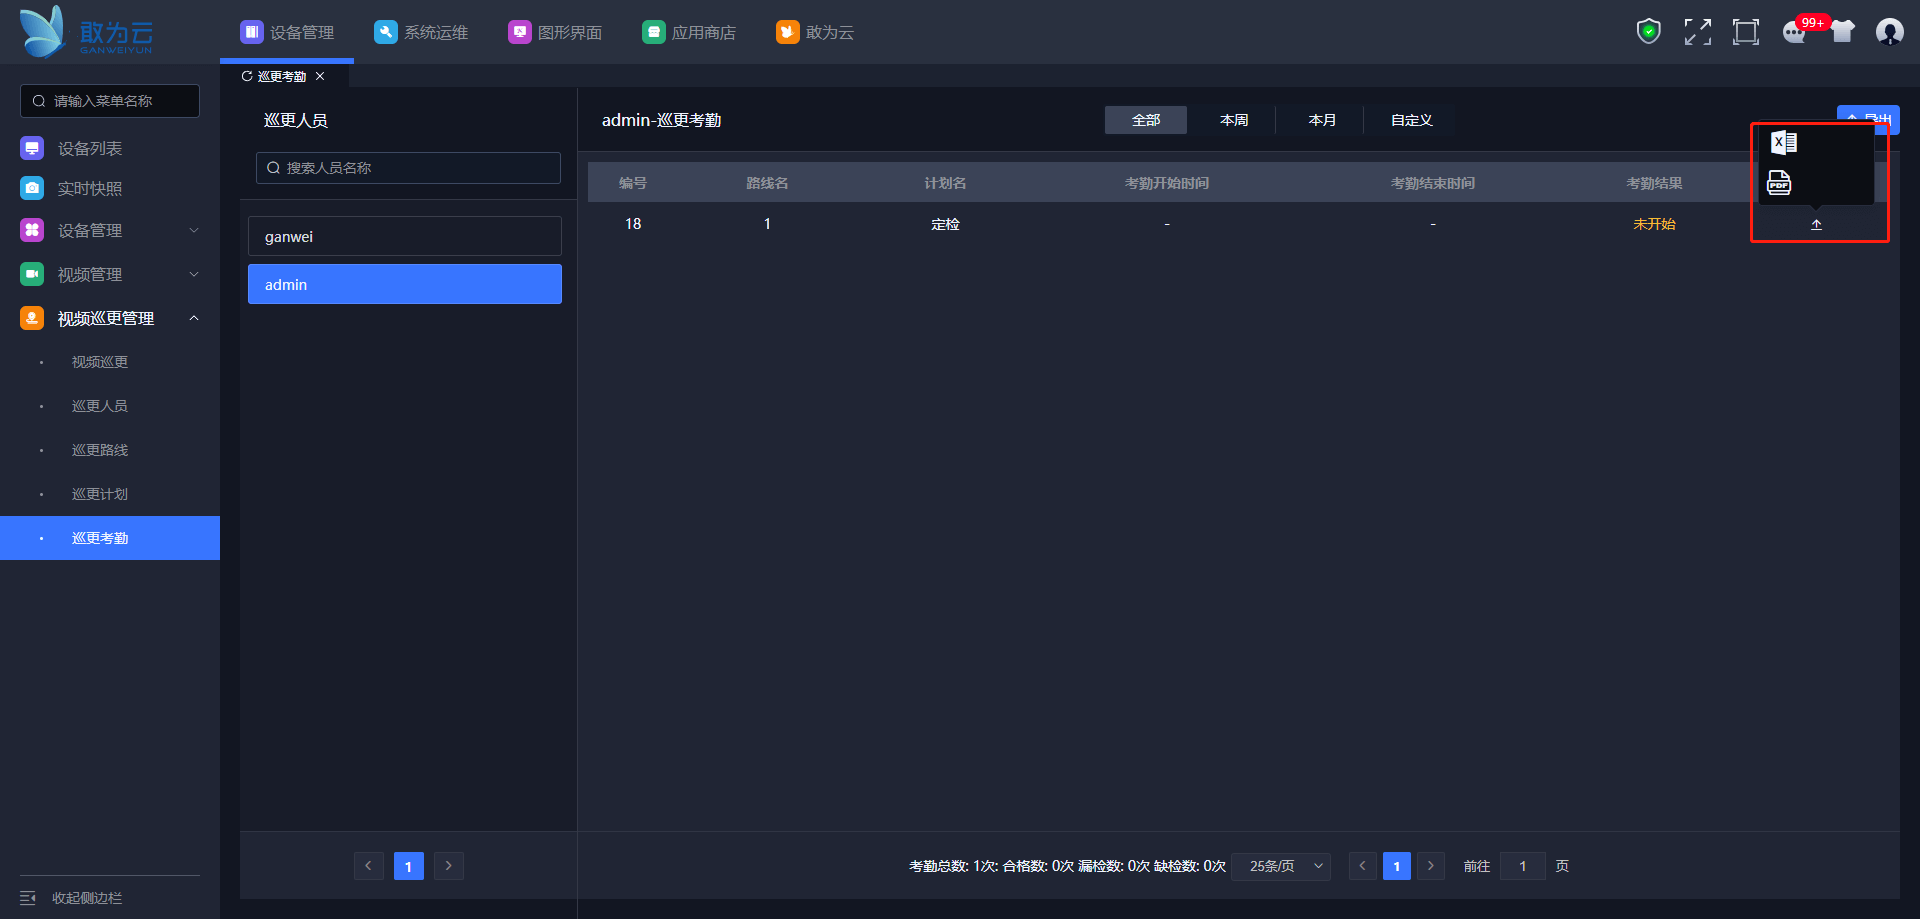The image size is (1920, 919).
Task: Select ganwei in patrol personnel list
Action: [x=405, y=236]
